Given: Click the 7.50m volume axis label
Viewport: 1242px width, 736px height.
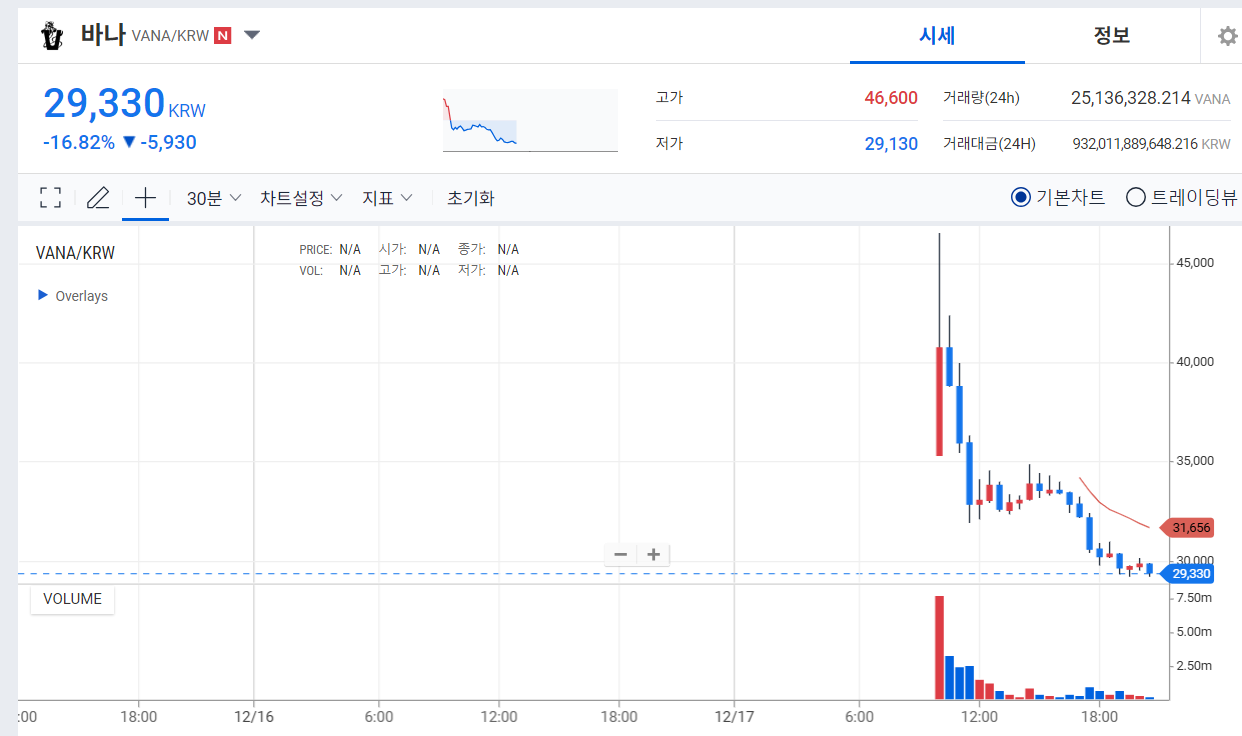Looking at the screenshot, I should [x=1194, y=597].
